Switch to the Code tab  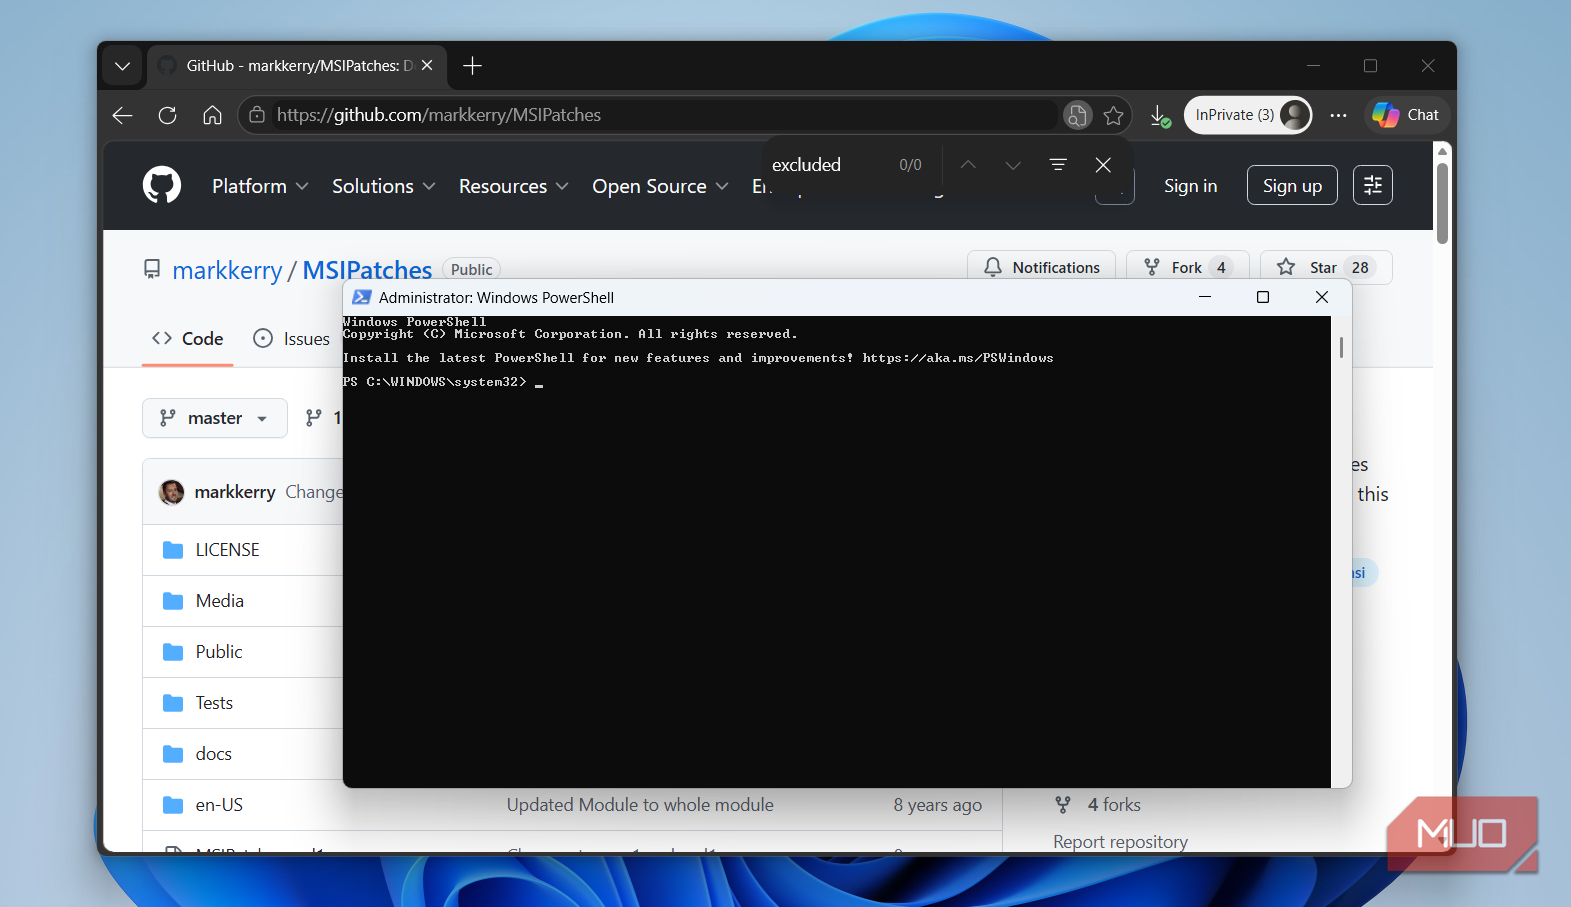pos(187,339)
